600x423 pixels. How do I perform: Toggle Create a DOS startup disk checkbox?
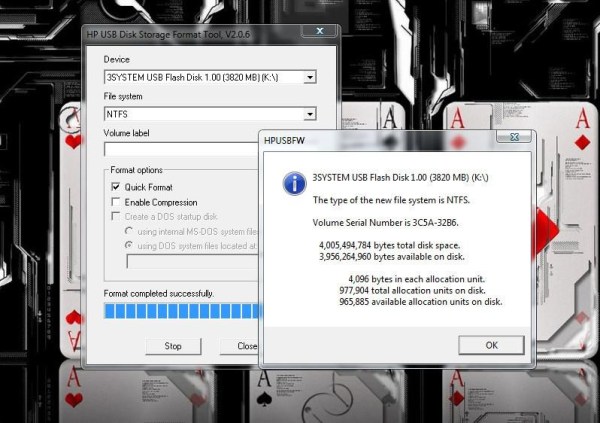pos(116,216)
